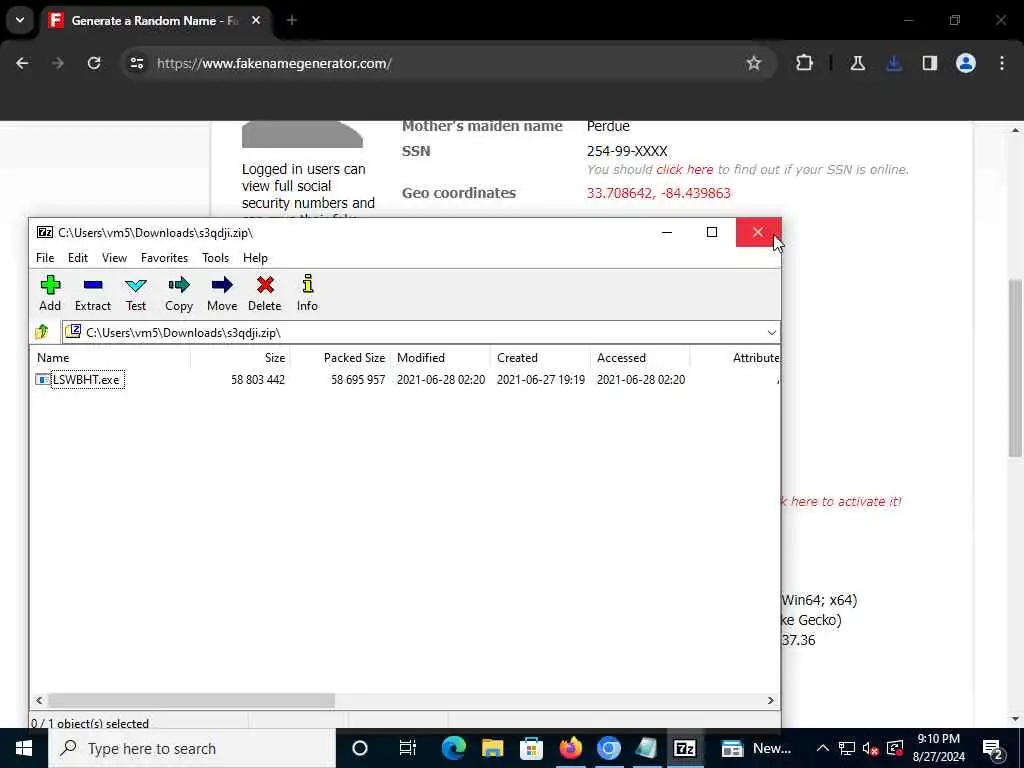Open Microsoft Store taskbar icon
The image size is (1024, 768).
[x=532, y=748]
